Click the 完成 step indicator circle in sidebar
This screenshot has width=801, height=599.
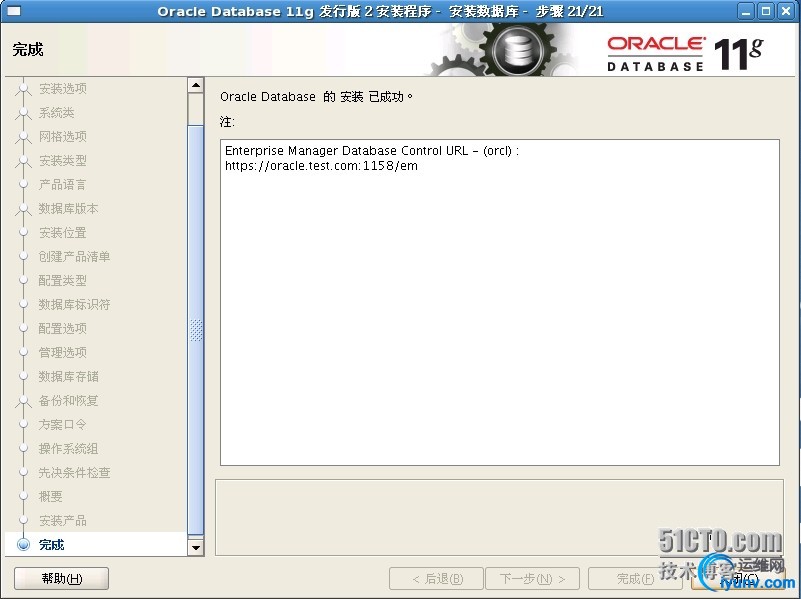coord(22,545)
